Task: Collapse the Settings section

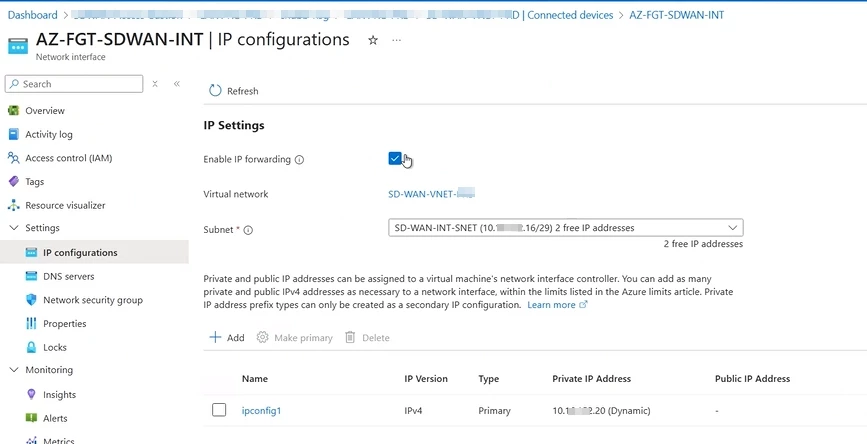Action: [14, 228]
